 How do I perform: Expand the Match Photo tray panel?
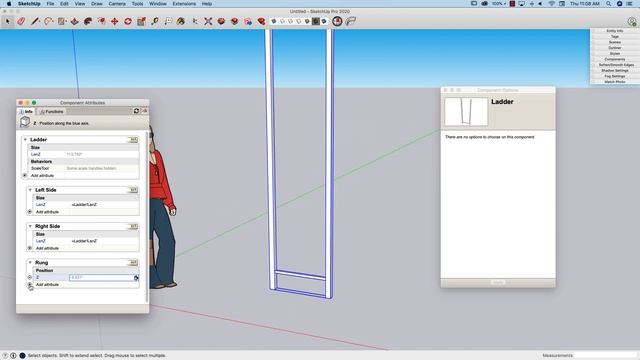click(615, 82)
